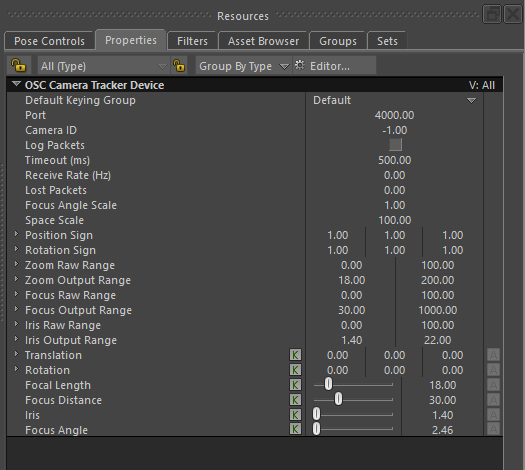Click the Focal Length slider handle
525x470 pixels.
tap(328, 384)
